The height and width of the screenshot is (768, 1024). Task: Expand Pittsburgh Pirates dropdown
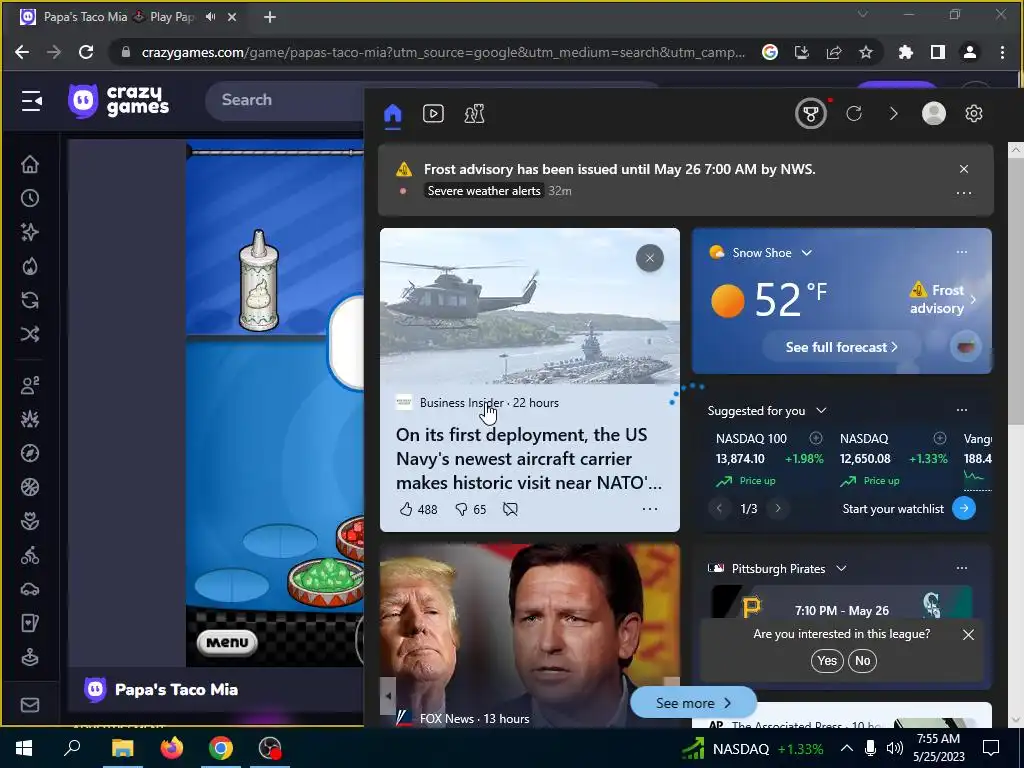click(x=842, y=569)
